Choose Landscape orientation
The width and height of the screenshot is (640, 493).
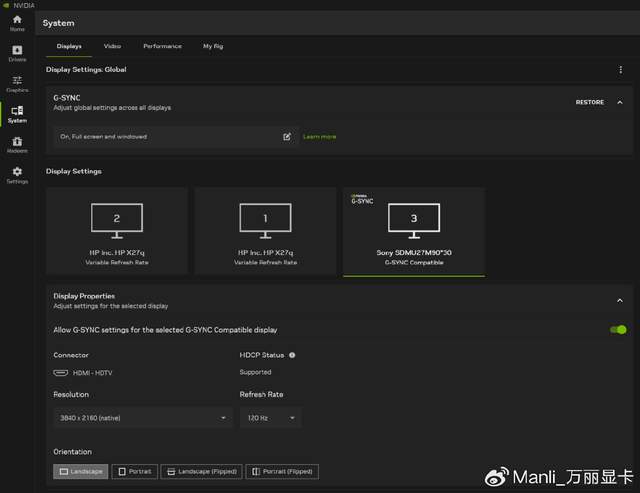coord(80,471)
